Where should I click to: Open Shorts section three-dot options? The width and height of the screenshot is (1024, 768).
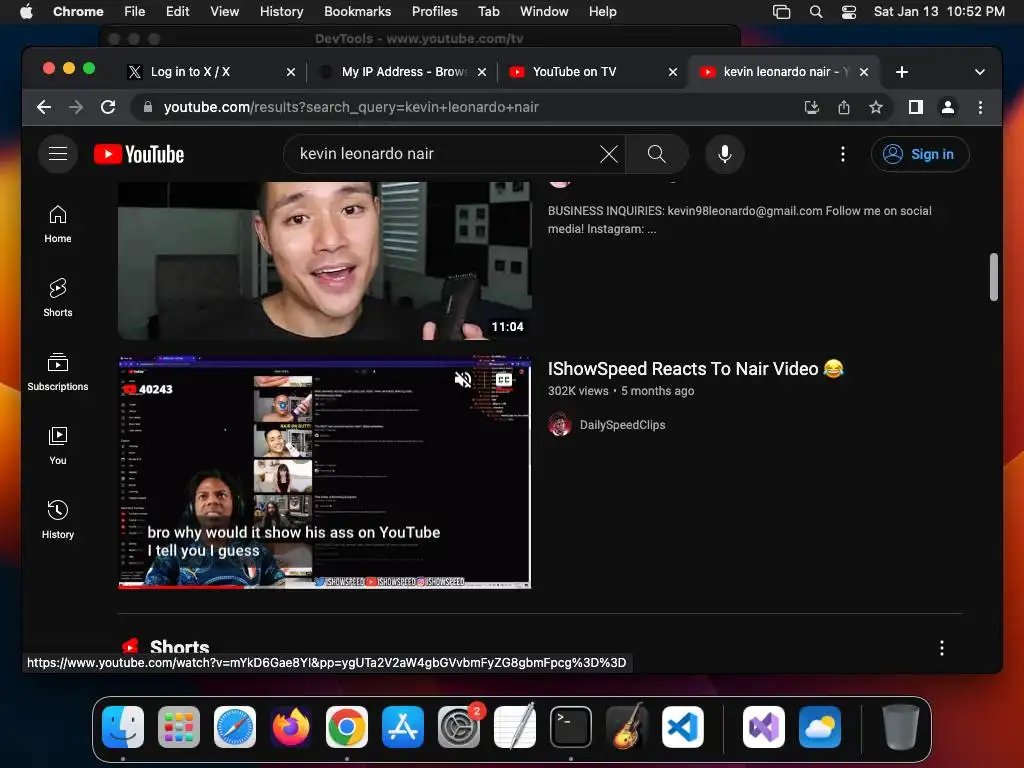pos(941,648)
